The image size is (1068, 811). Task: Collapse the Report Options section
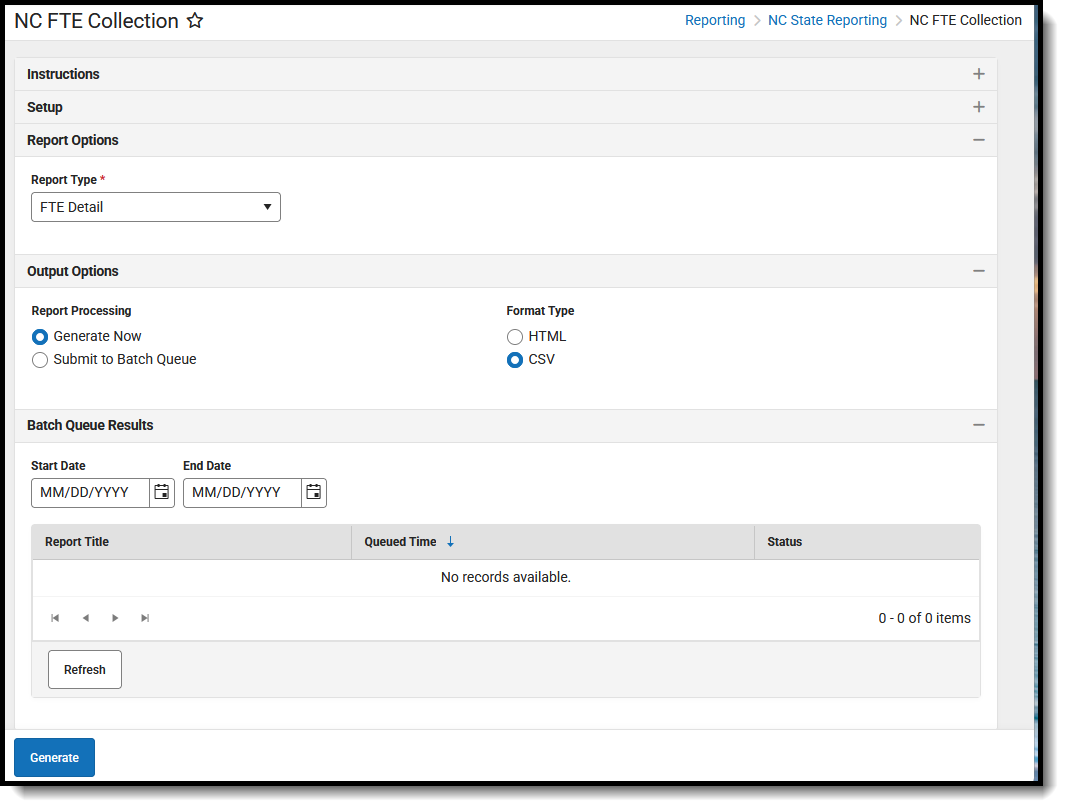click(979, 140)
